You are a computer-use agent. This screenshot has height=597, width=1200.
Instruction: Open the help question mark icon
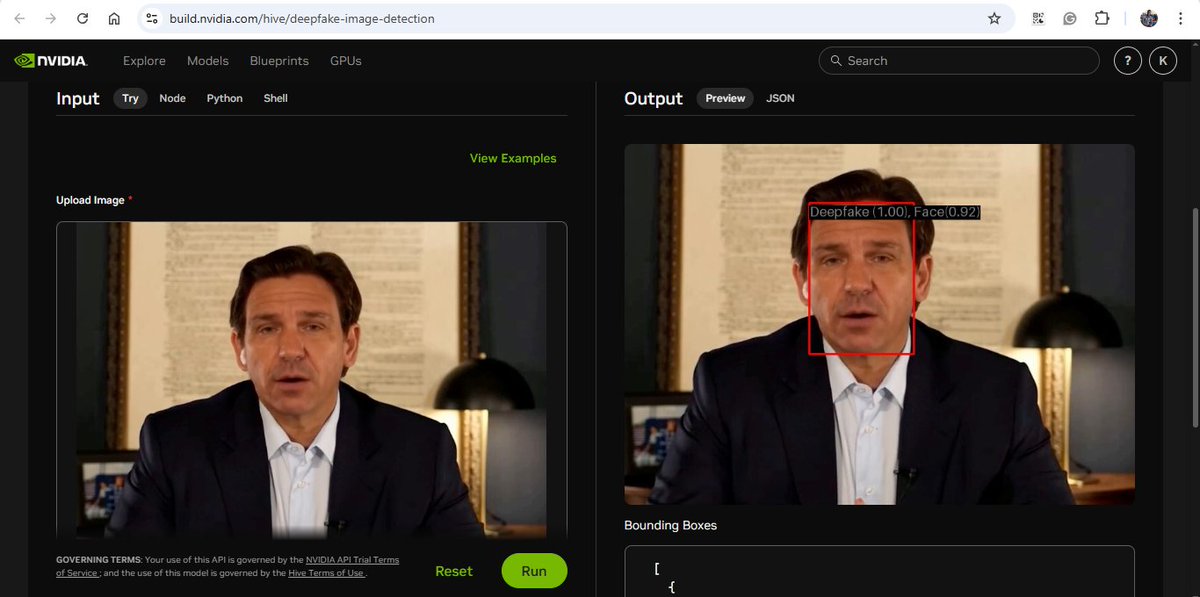click(x=1127, y=61)
